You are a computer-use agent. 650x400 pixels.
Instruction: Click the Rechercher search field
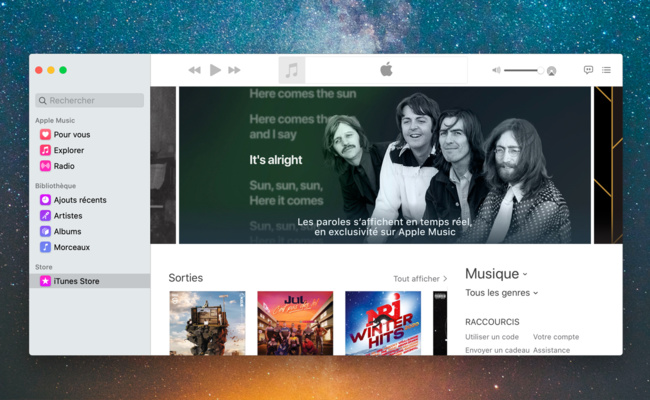tap(90, 100)
